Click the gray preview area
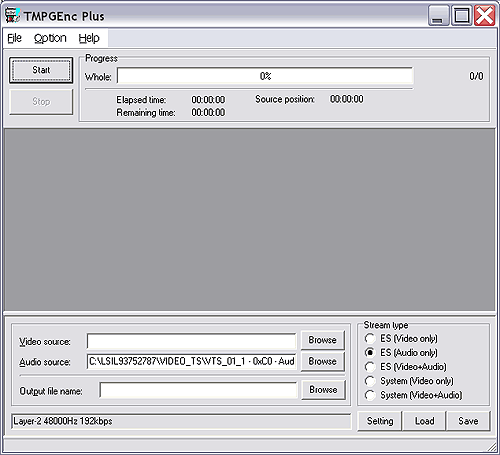The width and height of the screenshot is (500, 455). pos(250,220)
